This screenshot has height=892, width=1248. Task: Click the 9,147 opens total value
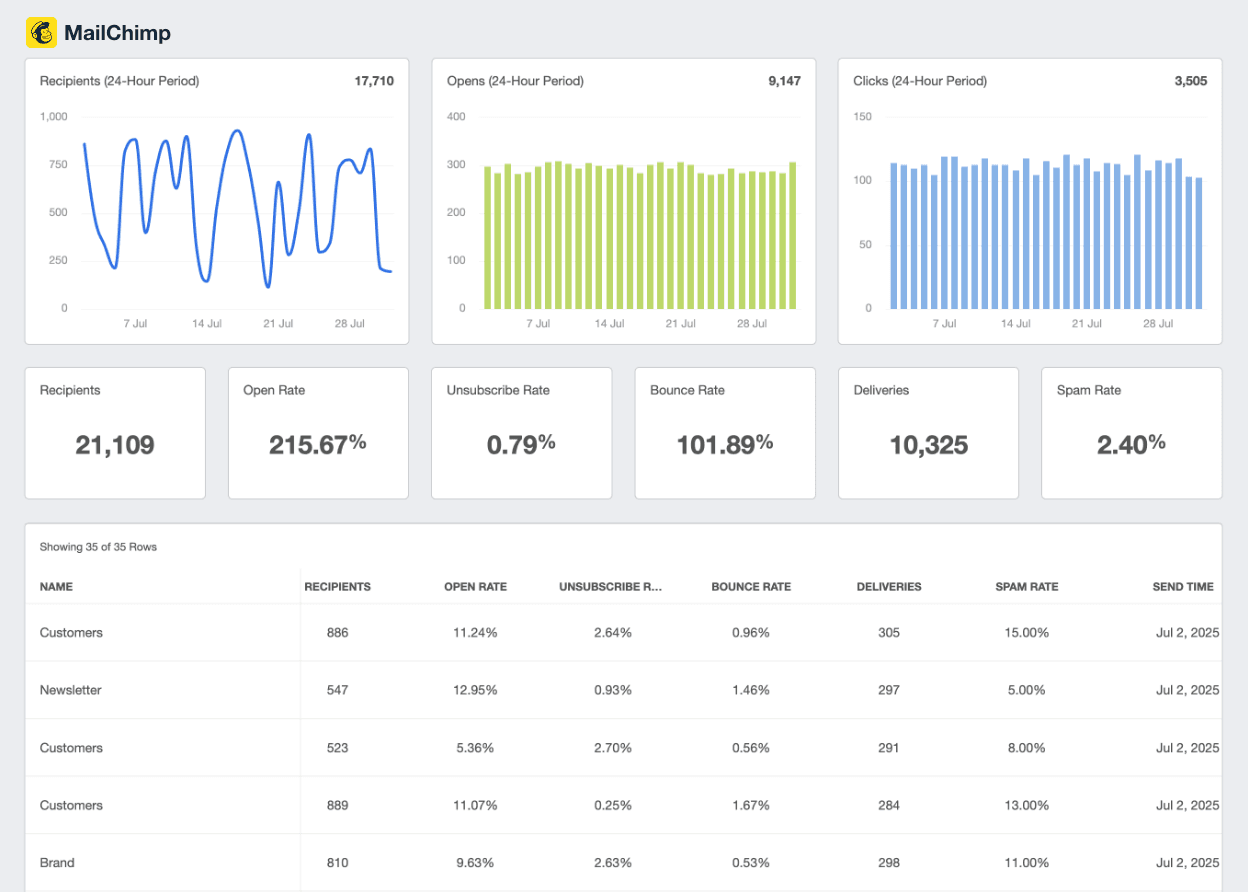tap(786, 81)
